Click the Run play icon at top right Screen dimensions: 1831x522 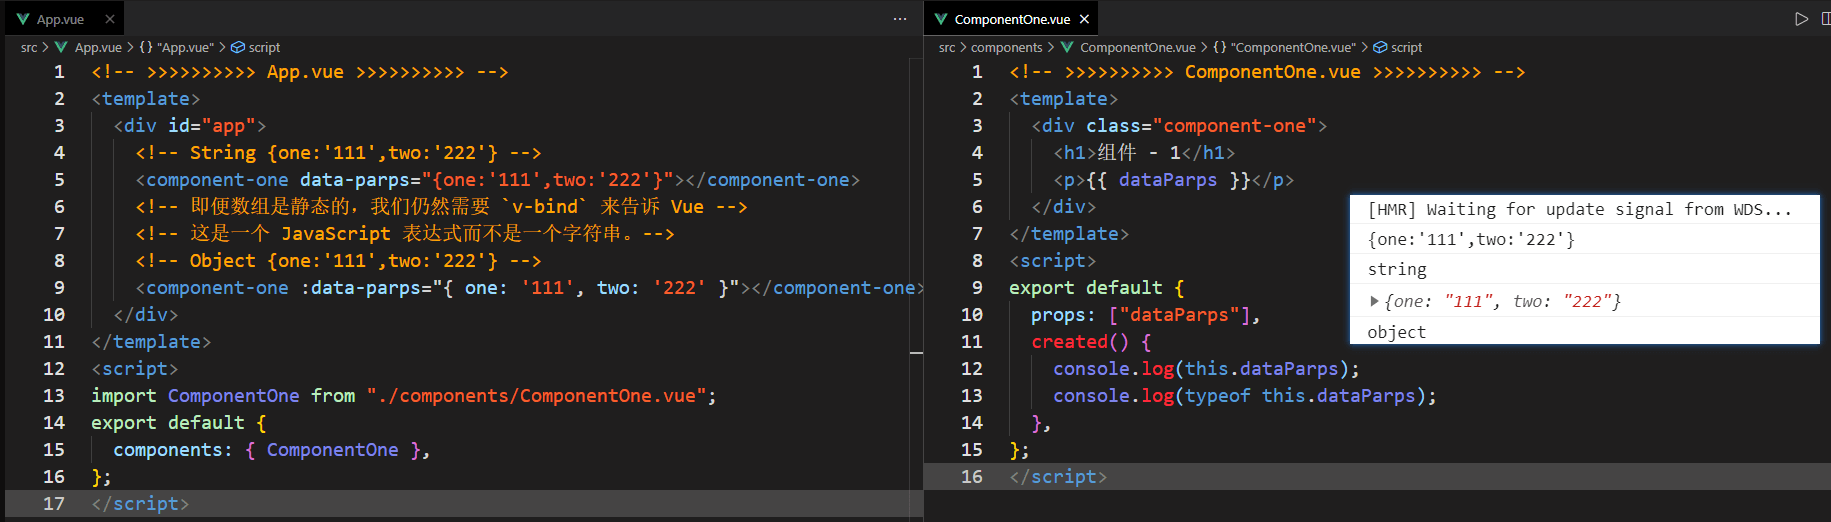click(x=1801, y=19)
